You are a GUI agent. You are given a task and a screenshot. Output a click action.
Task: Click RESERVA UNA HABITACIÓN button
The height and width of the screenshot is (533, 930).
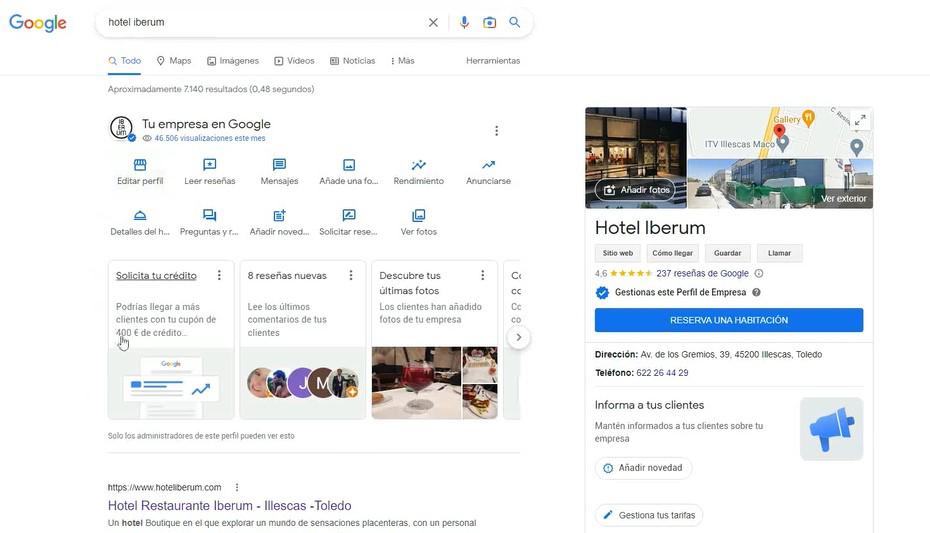coord(729,320)
